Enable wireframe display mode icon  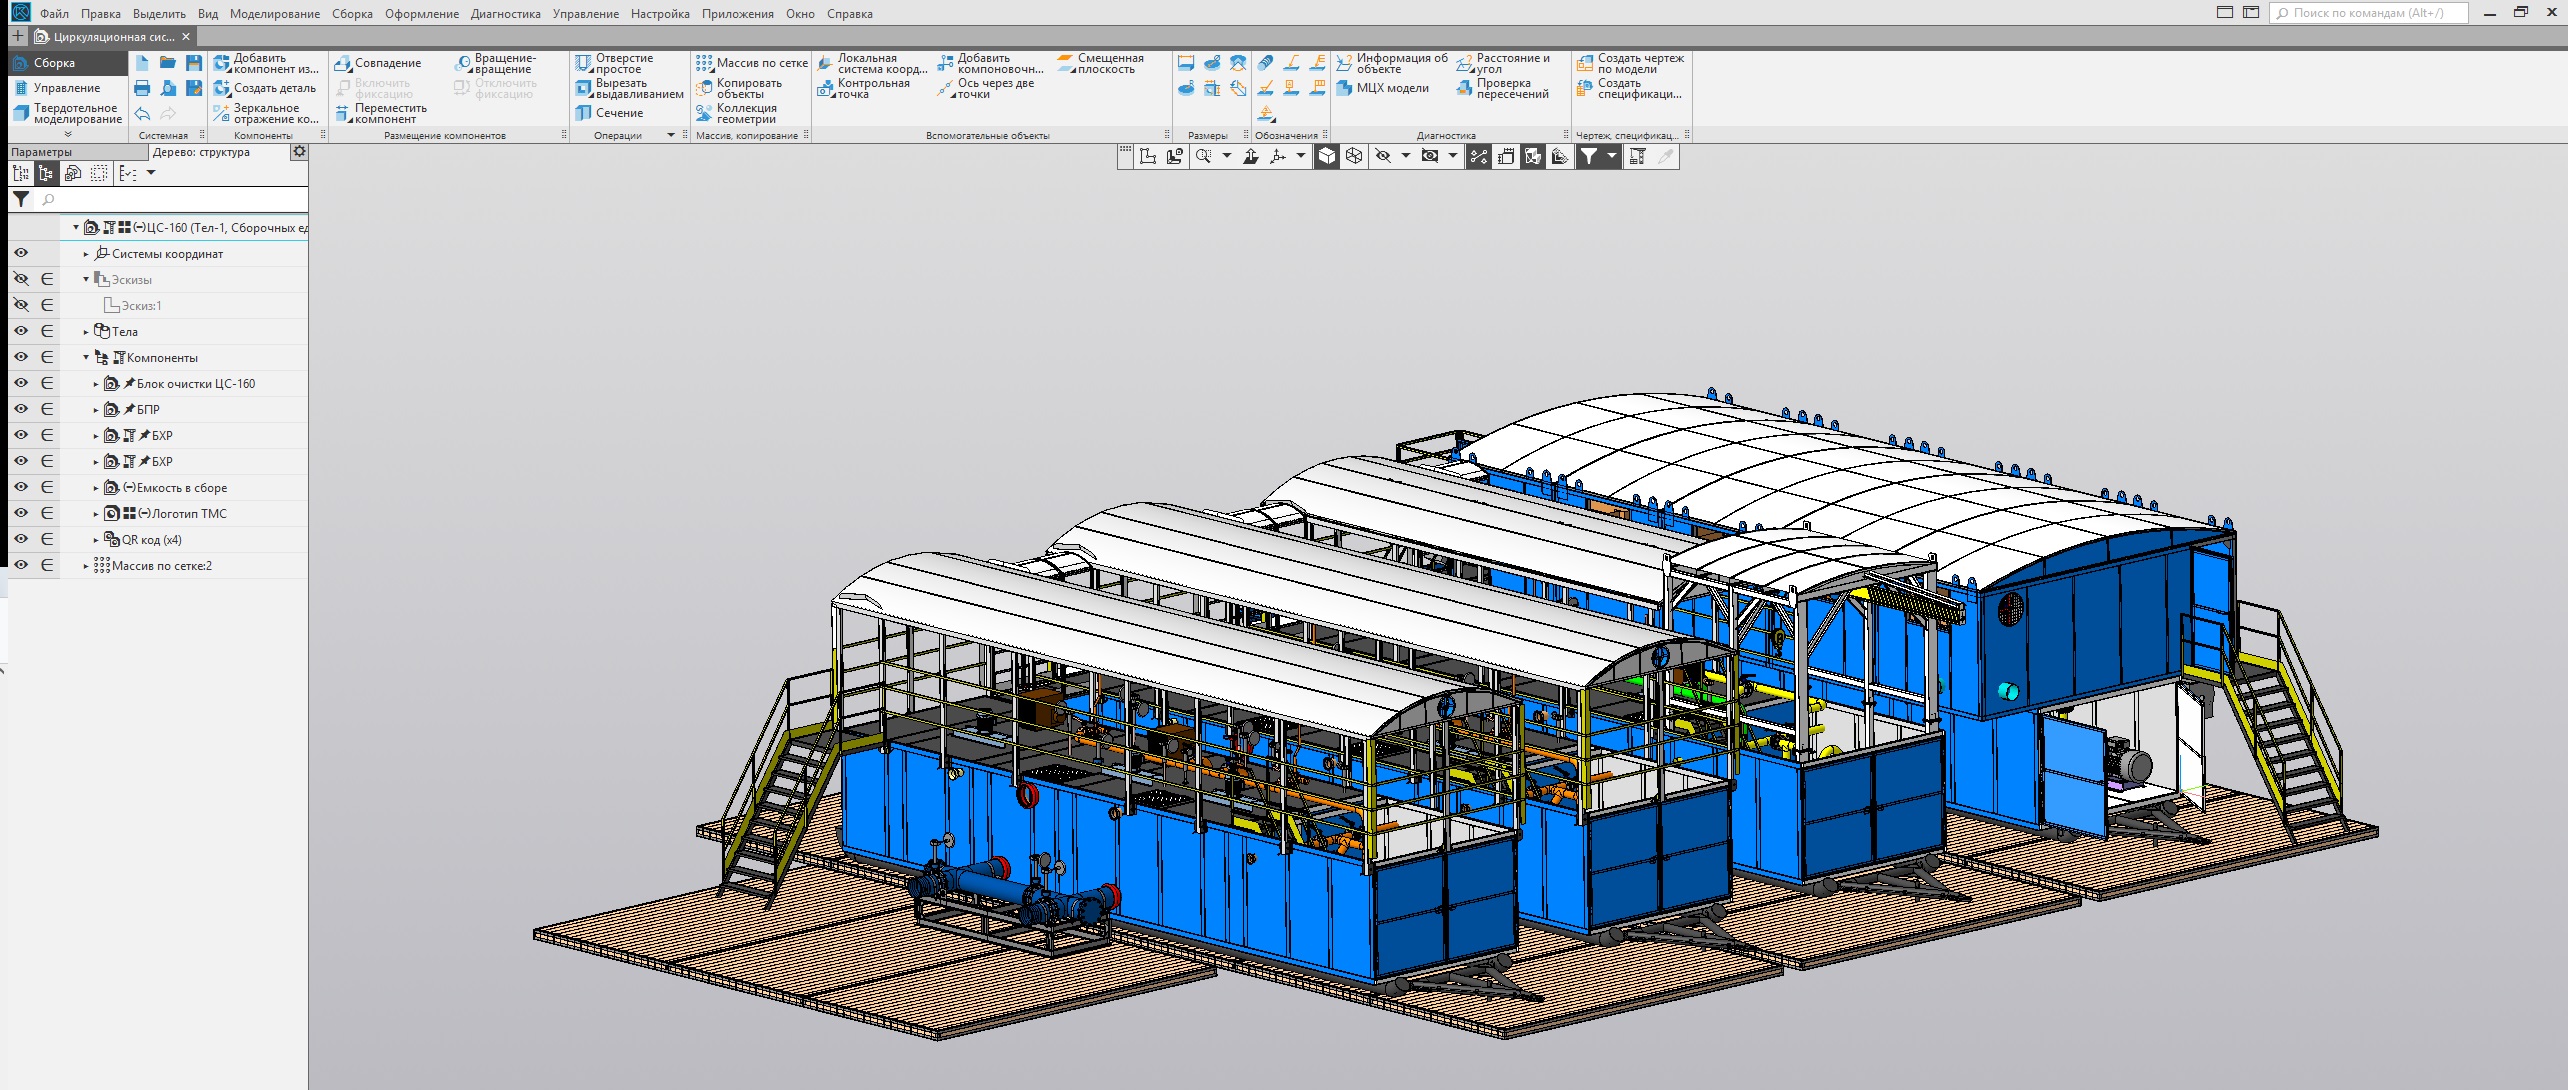[x=1353, y=156]
